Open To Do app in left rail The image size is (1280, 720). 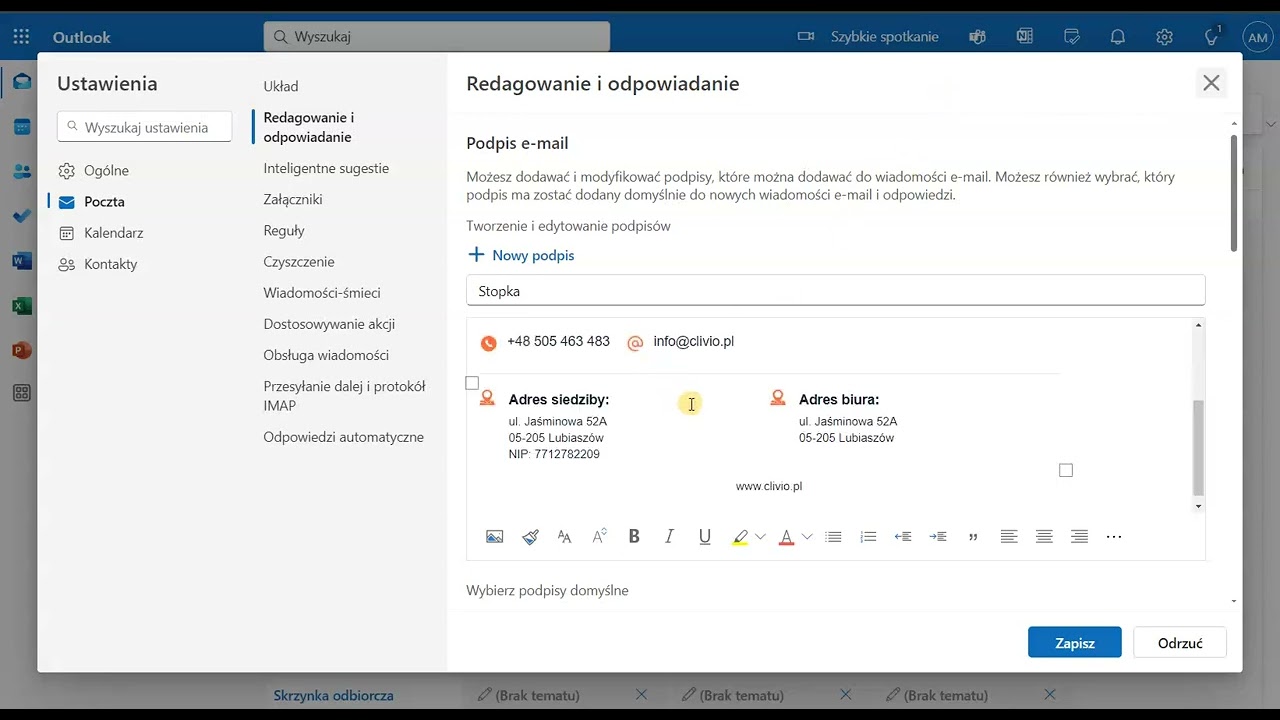[21, 216]
